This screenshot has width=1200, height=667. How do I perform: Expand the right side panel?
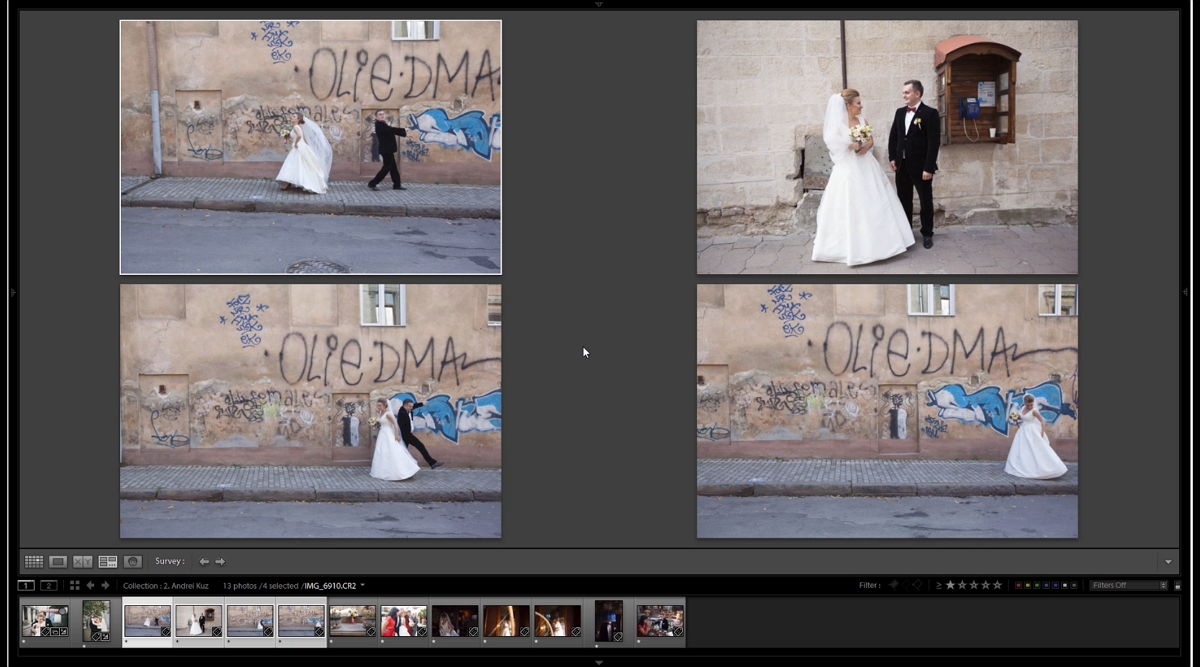click(1186, 292)
